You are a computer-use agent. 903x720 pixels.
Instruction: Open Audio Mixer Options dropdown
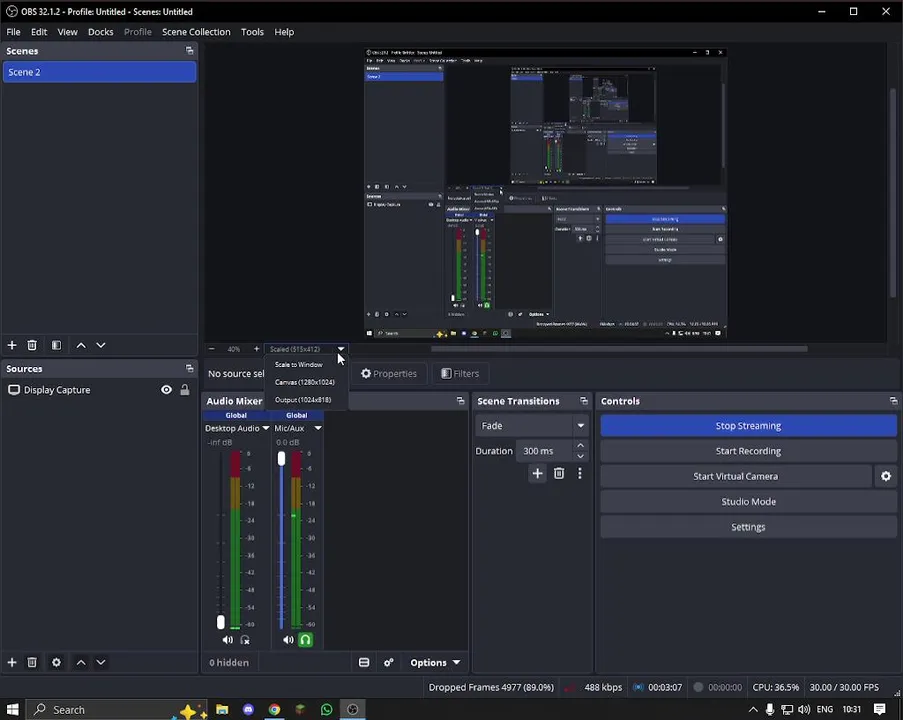[435, 662]
